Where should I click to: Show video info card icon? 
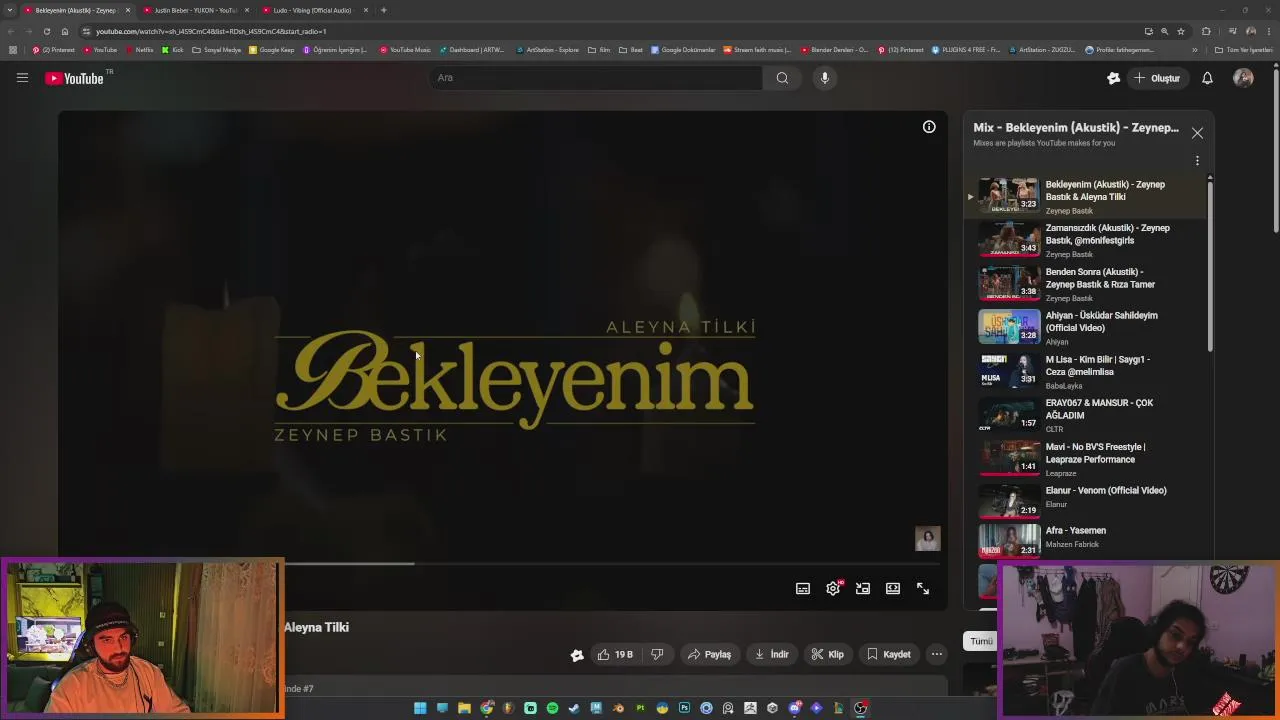point(929,127)
